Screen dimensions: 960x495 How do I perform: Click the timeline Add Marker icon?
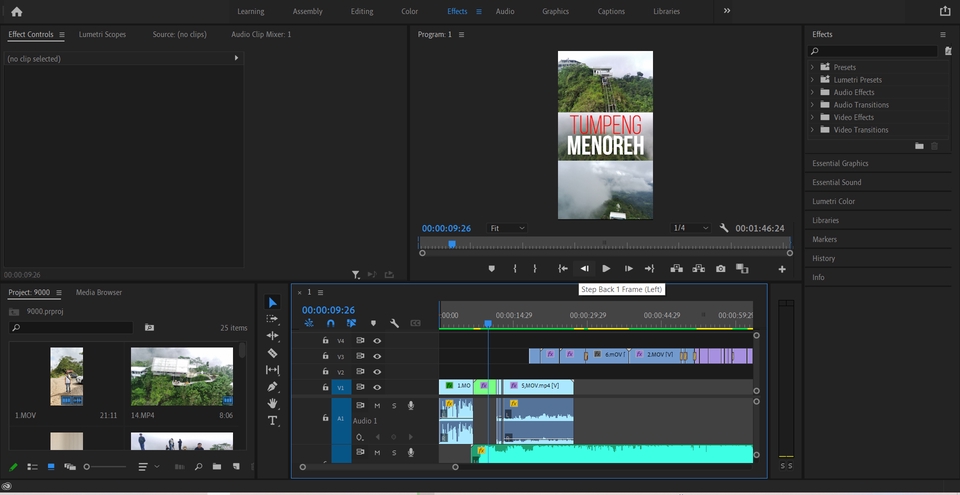373,323
